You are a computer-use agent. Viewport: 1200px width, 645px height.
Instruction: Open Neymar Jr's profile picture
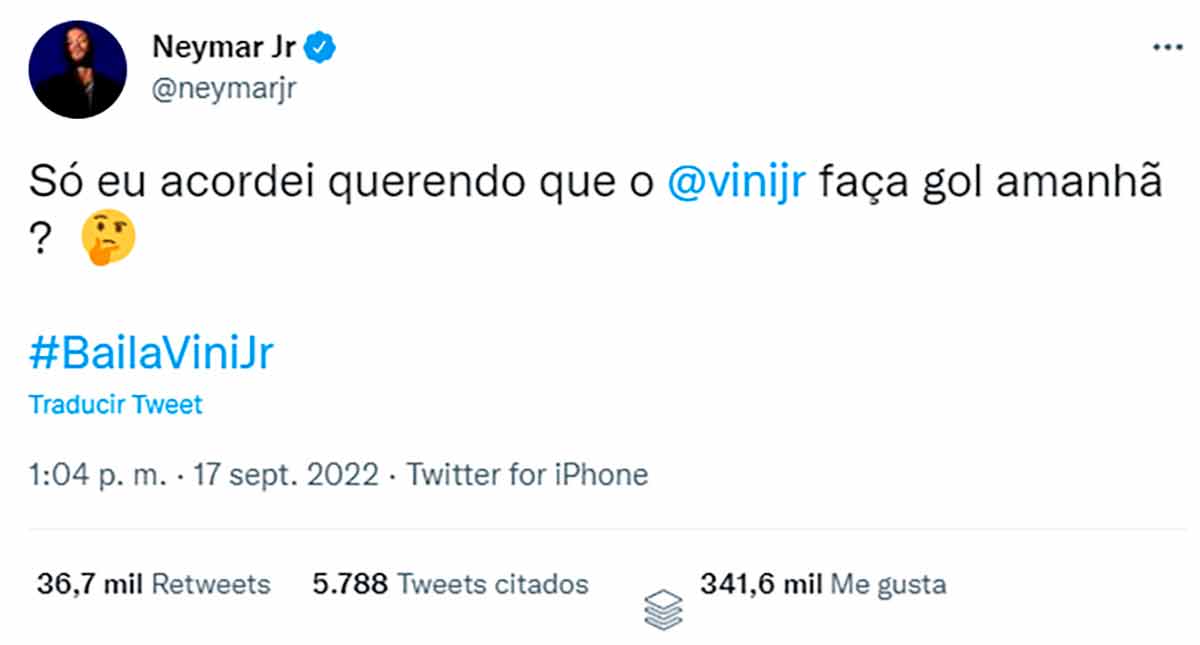click(79, 69)
